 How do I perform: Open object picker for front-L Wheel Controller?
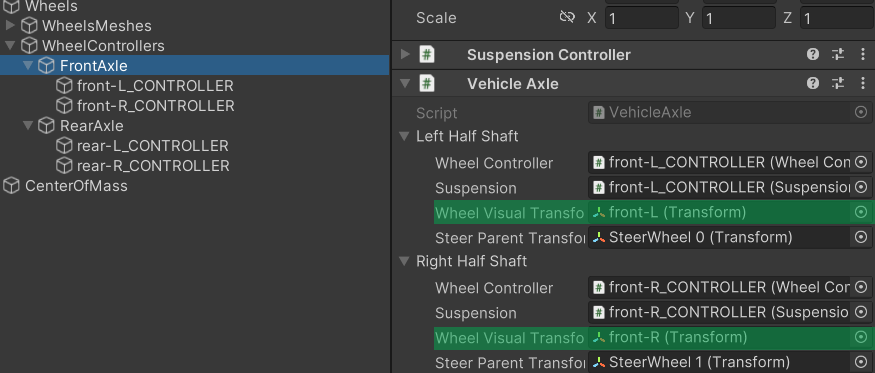coord(861,162)
